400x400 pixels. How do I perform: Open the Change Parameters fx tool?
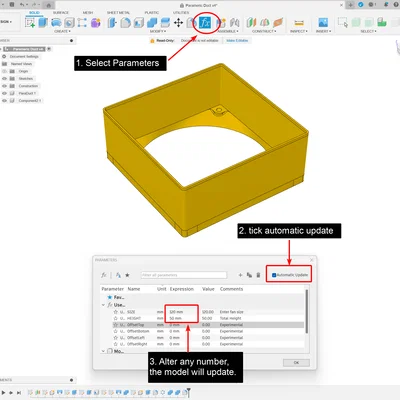click(x=205, y=23)
